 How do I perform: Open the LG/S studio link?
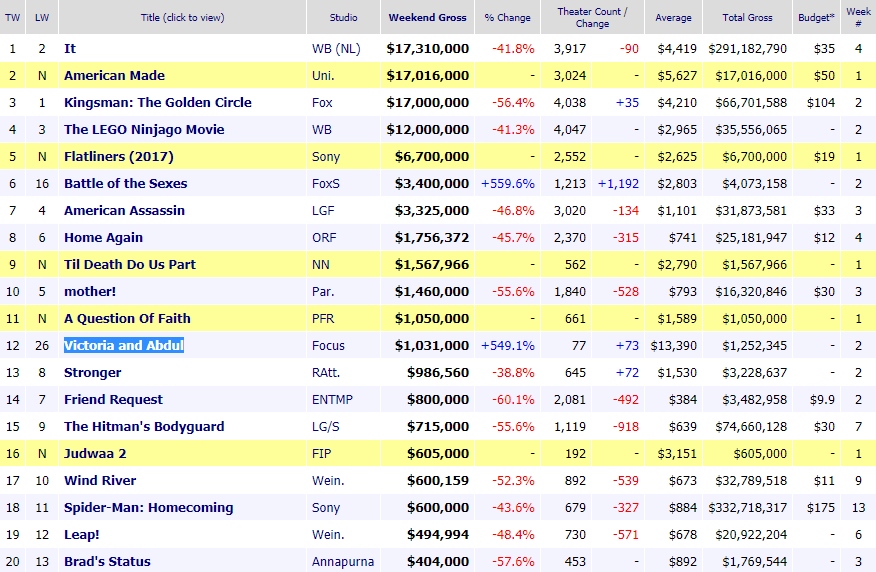(x=326, y=426)
